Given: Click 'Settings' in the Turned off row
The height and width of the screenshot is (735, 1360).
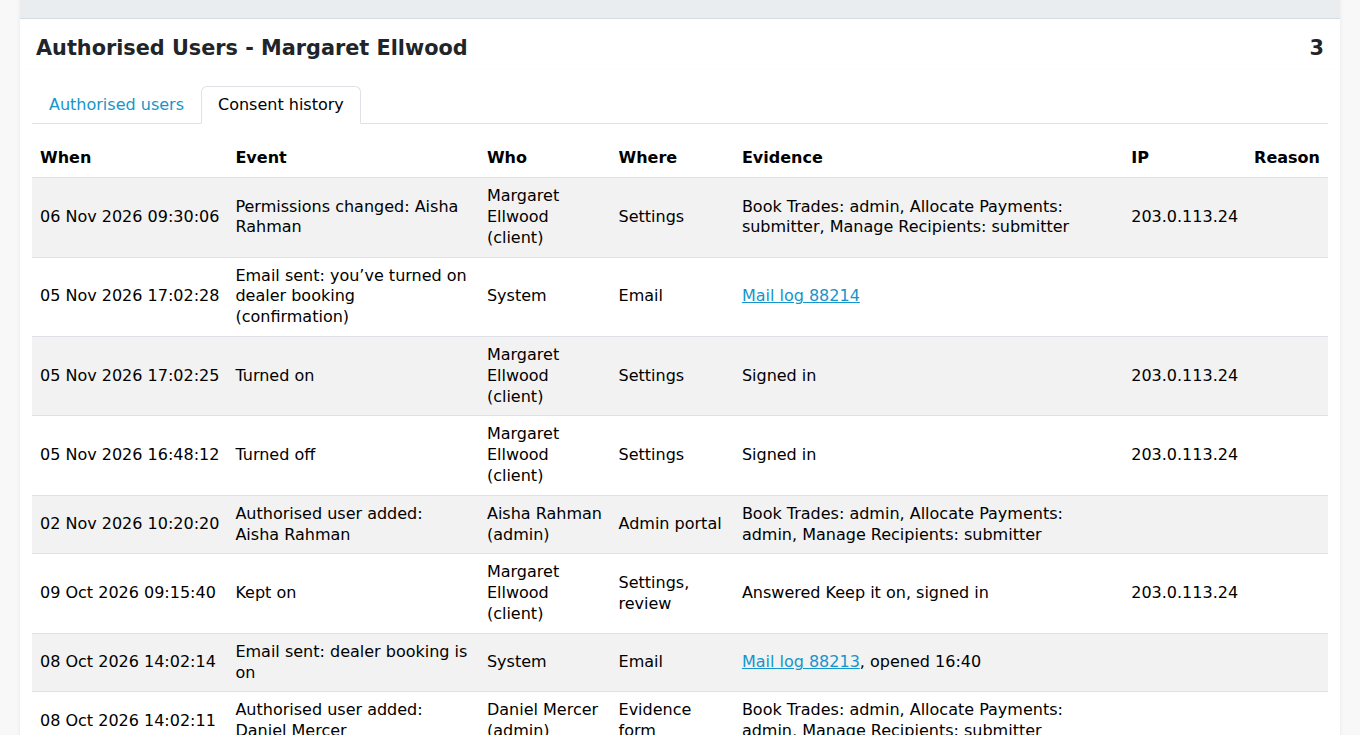Looking at the screenshot, I should [x=651, y=455].
